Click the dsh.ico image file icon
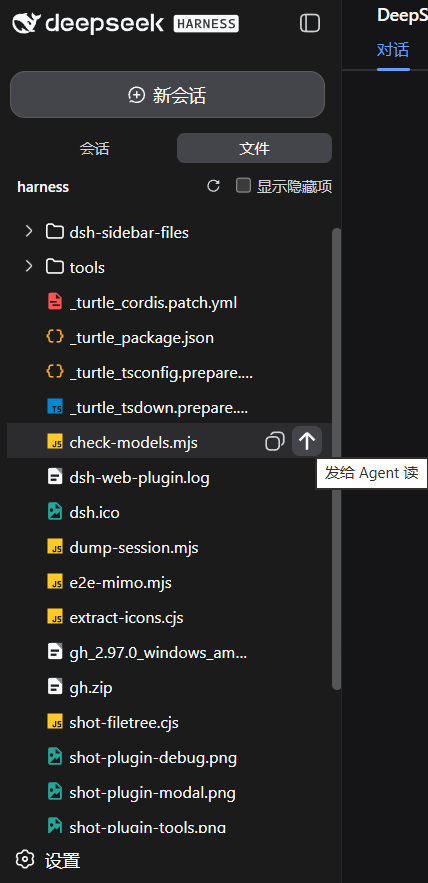Viewport: 428px width, 883px height. [x=55, y=512]
